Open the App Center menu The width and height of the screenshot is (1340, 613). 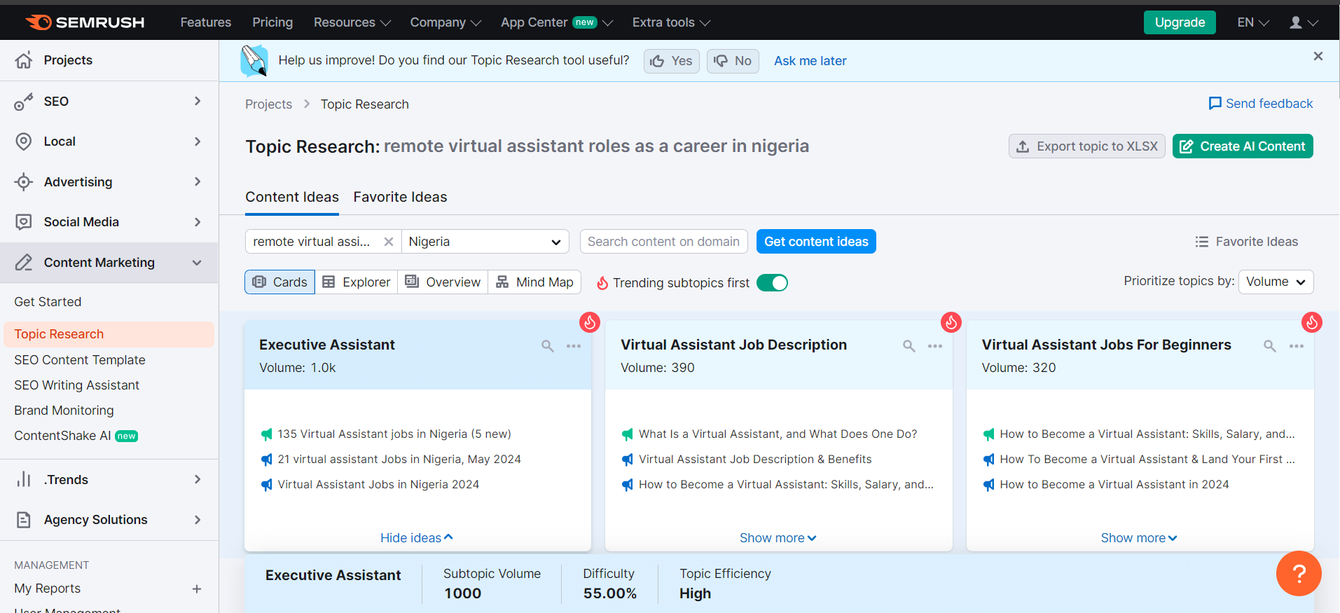click(558, 22)
